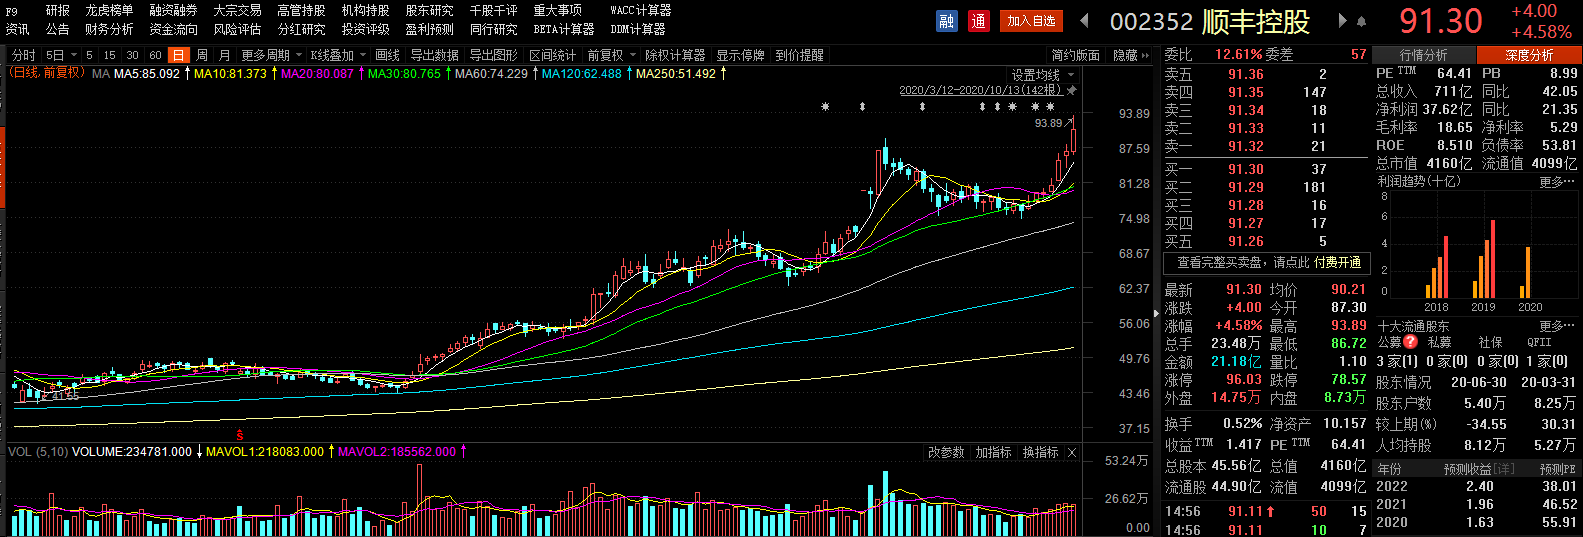This screenshot has width=1583, height=537.
Task: Switch to 行情分析 tab
Action: pyautogui.click(x=1423, y=55)
